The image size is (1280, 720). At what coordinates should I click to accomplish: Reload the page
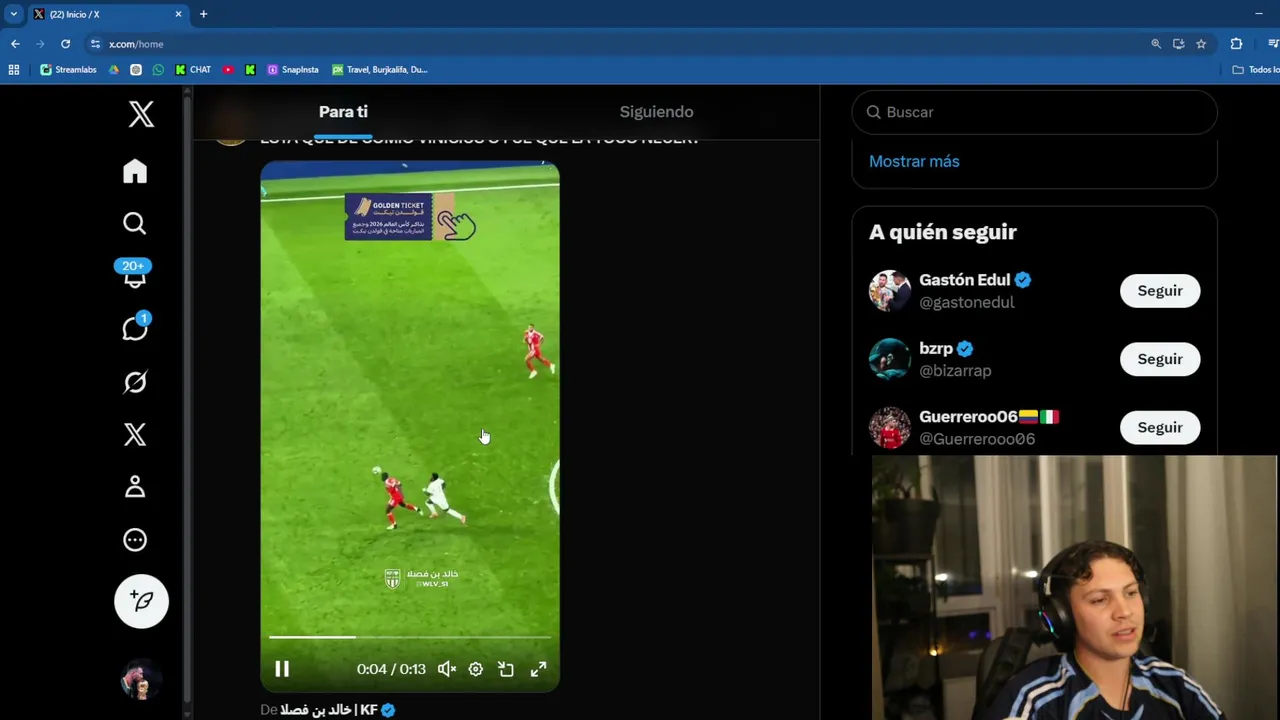click(x=65, y=44)
